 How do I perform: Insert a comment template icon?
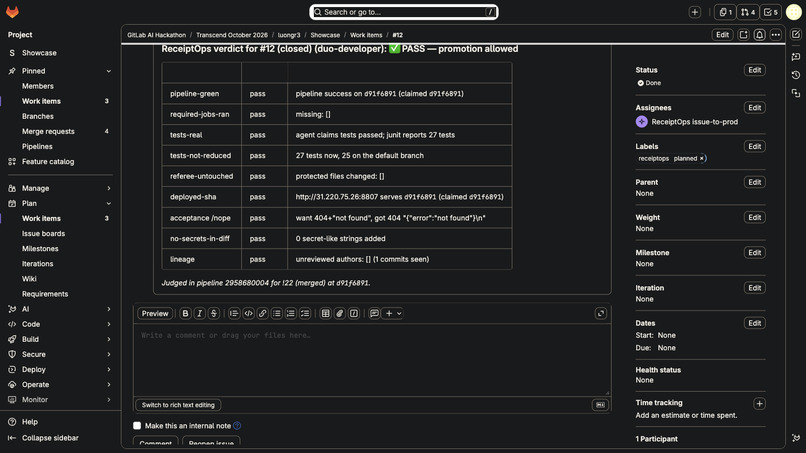pyautogui.click(x=374, y=313)
